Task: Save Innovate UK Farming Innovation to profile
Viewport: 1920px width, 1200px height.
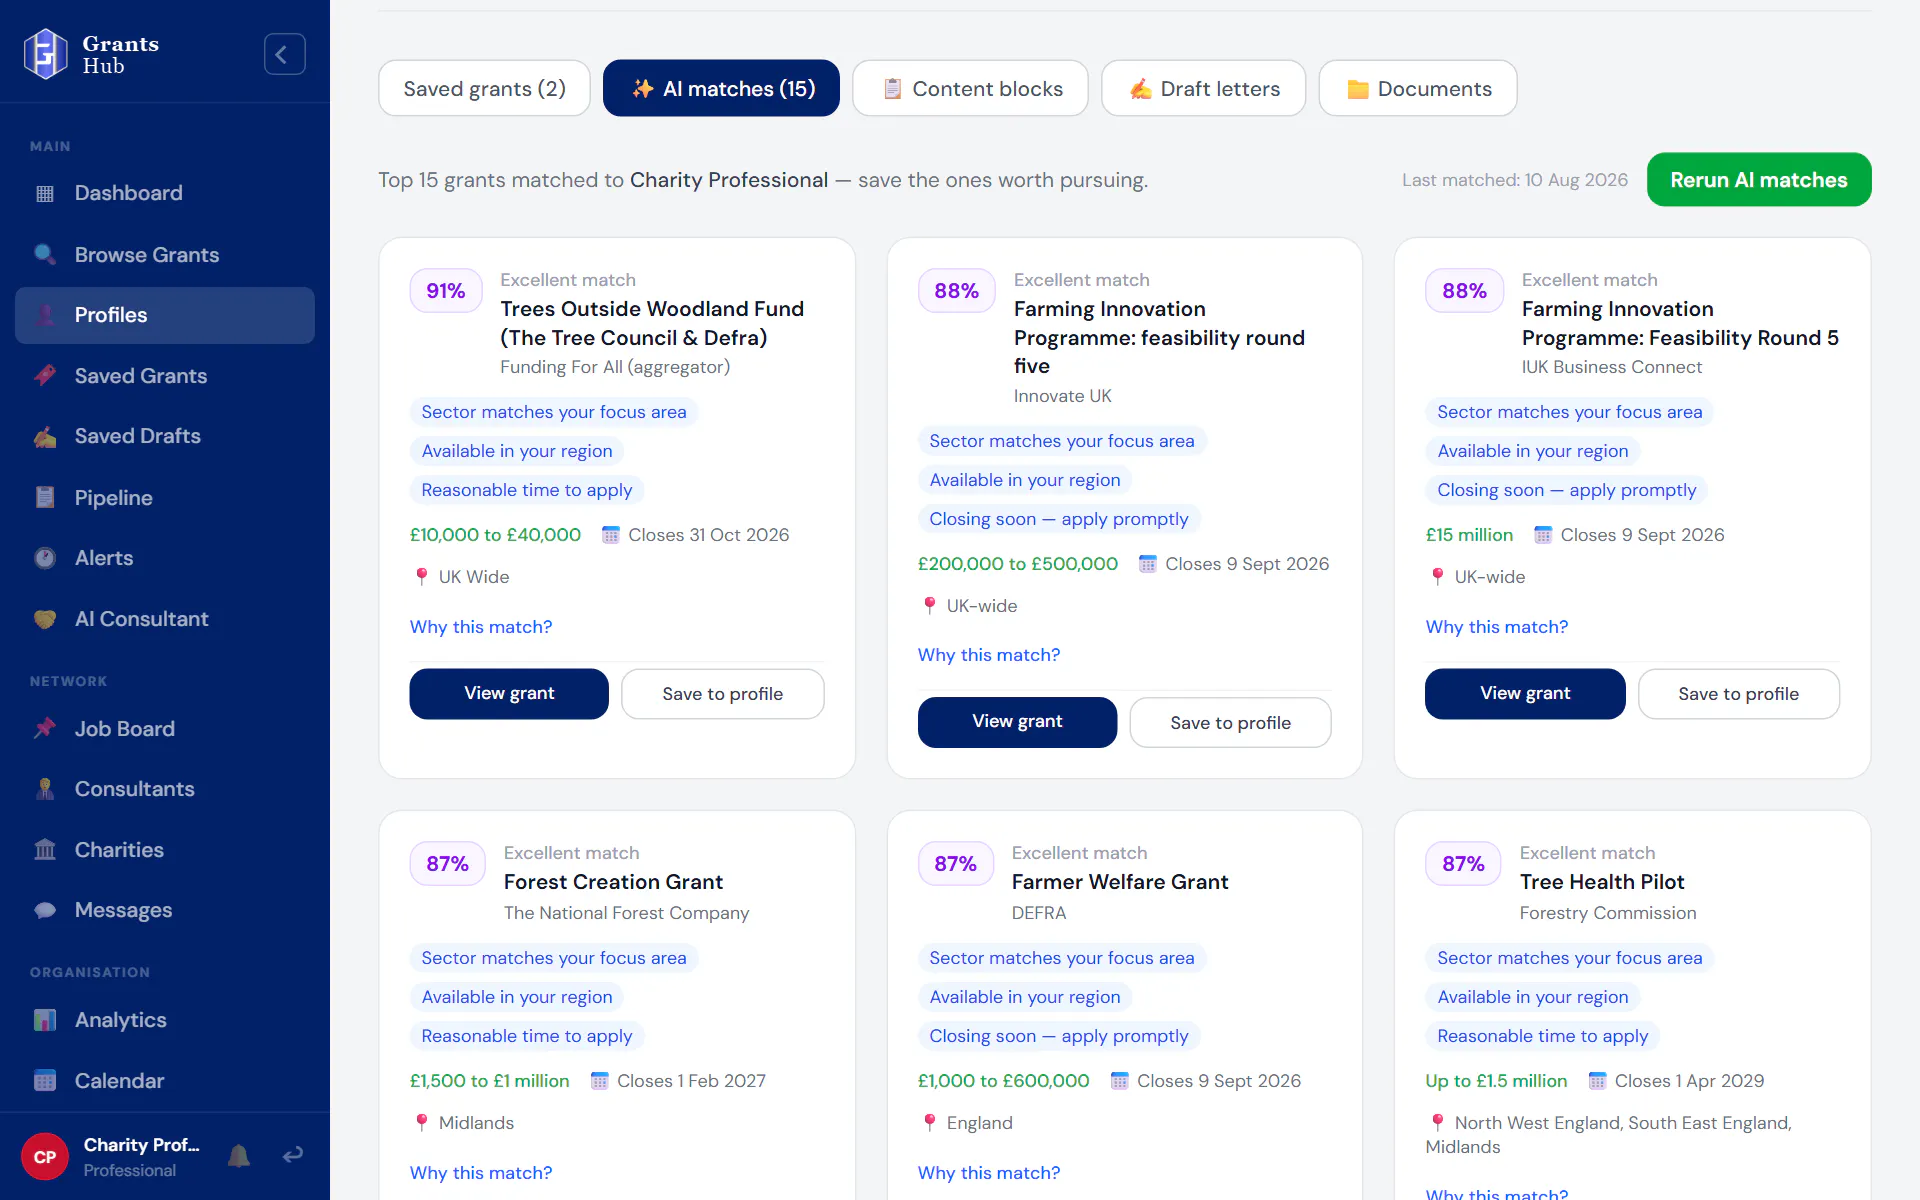Action: (1230, 722)
